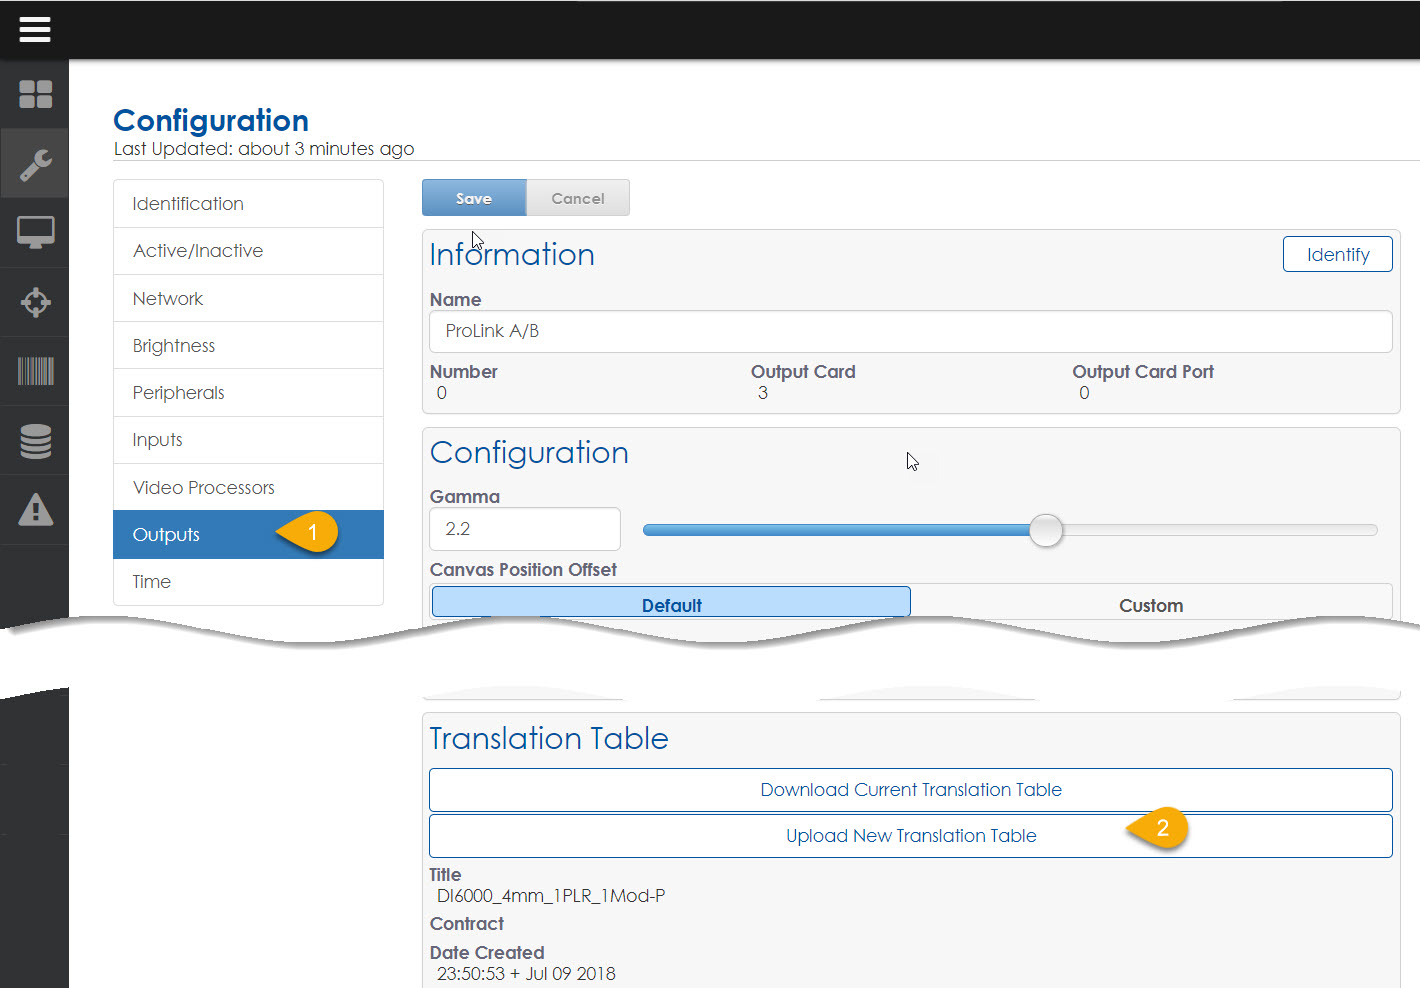Click the Save button

click(474, 198)
